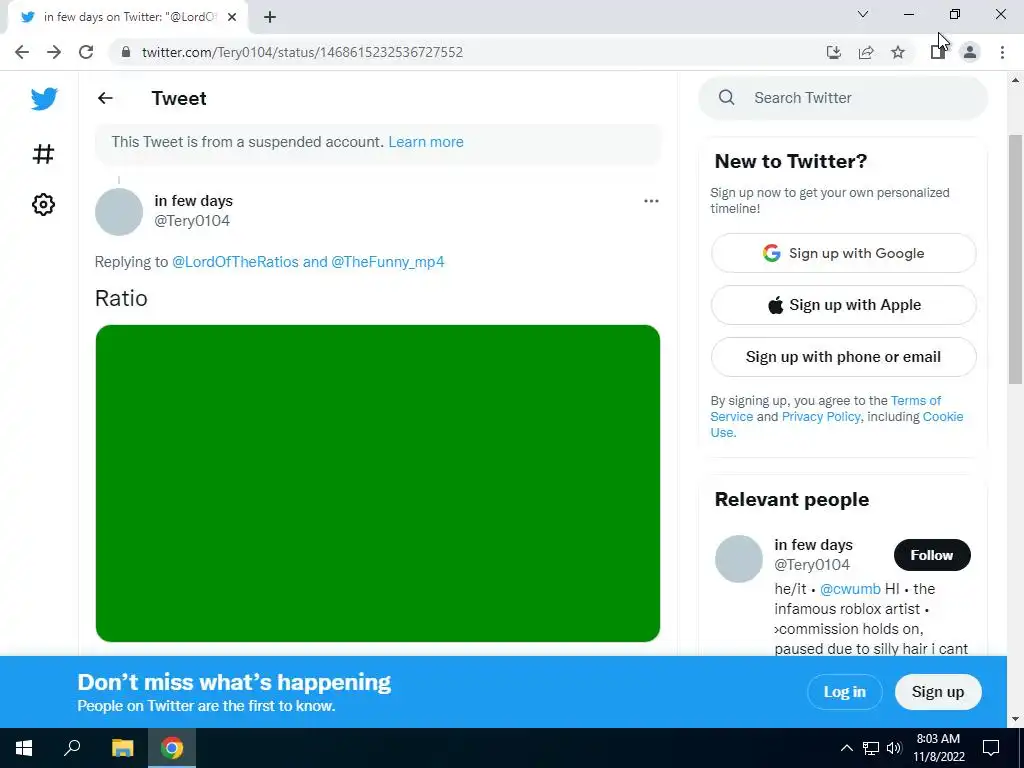Viewport: 1024px width, 768px height.
Task: Focus the Search Twitter field
Action: (x=843, y=97)
